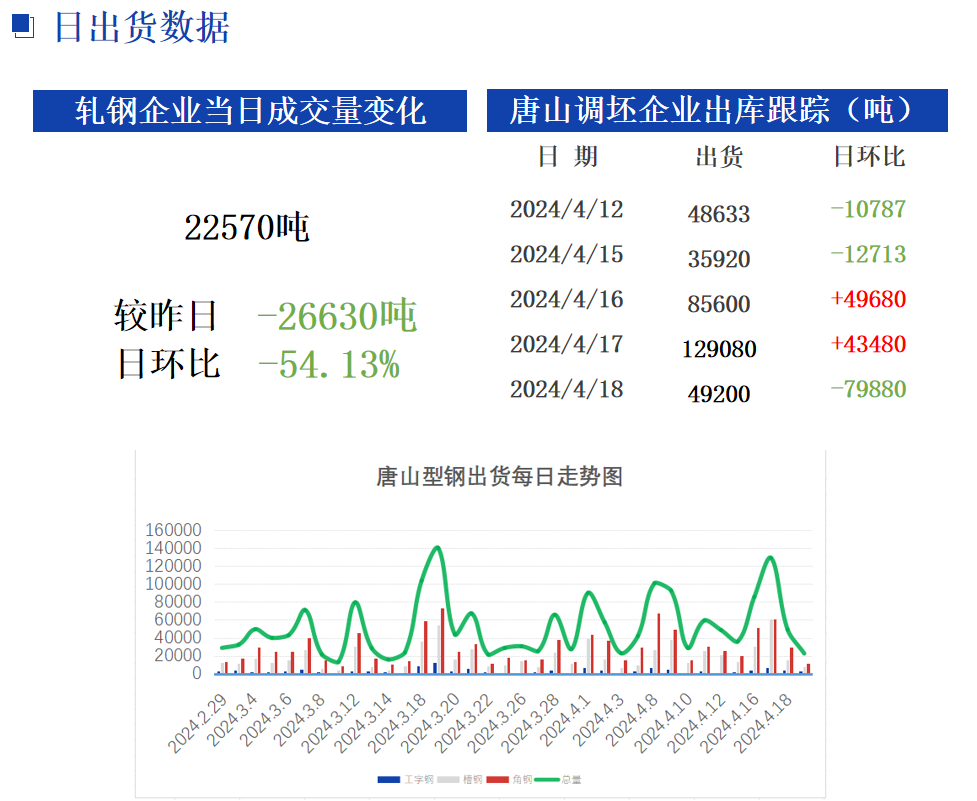This screenshot has height=801, width=977.
Task: Click the -26630吨 change from yesterday
Action: pyautogui.click(x=337, y=317)
